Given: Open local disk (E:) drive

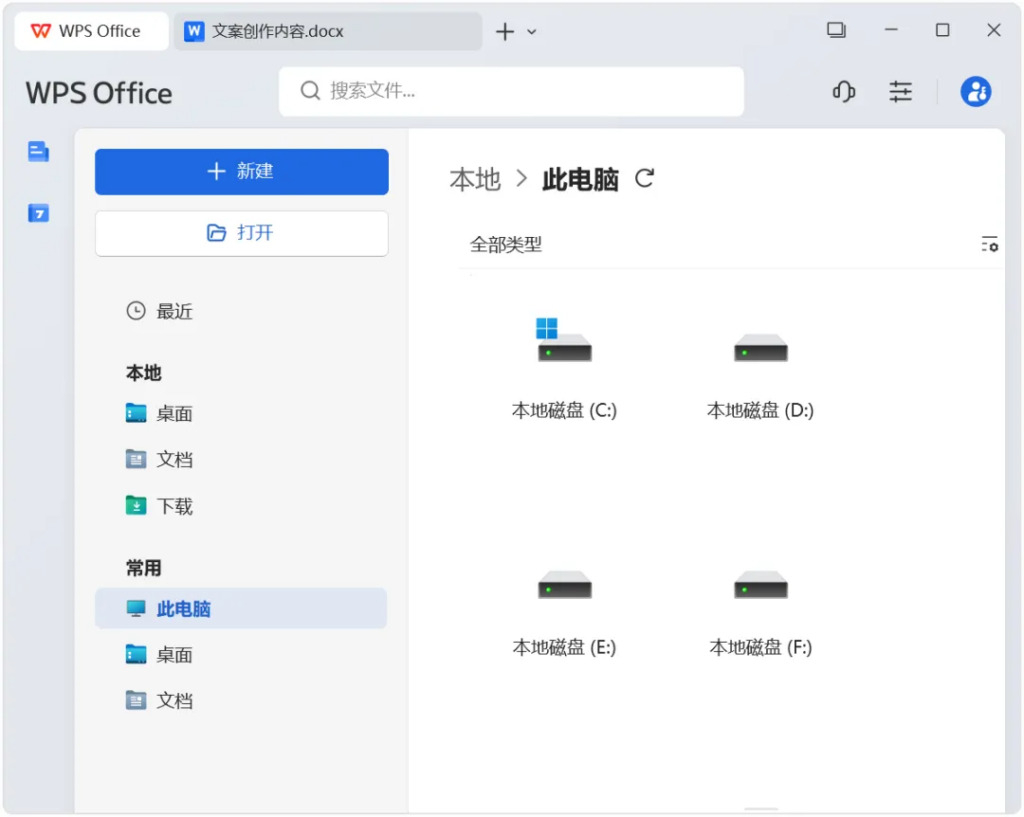Looking at the screenshot, I should (564, 605).
